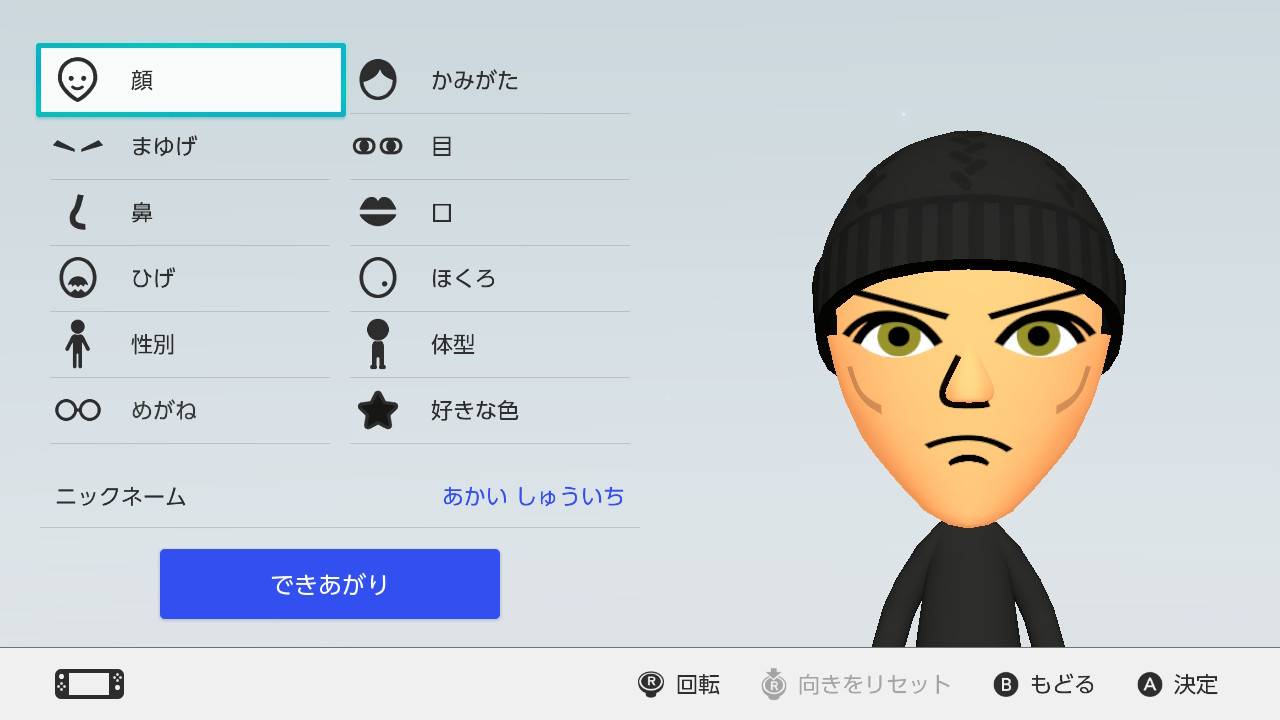The height and width of the screenshot is (720, 1280).
Task: Click the 向きをリセット reset orientation control
Action: 856,684
